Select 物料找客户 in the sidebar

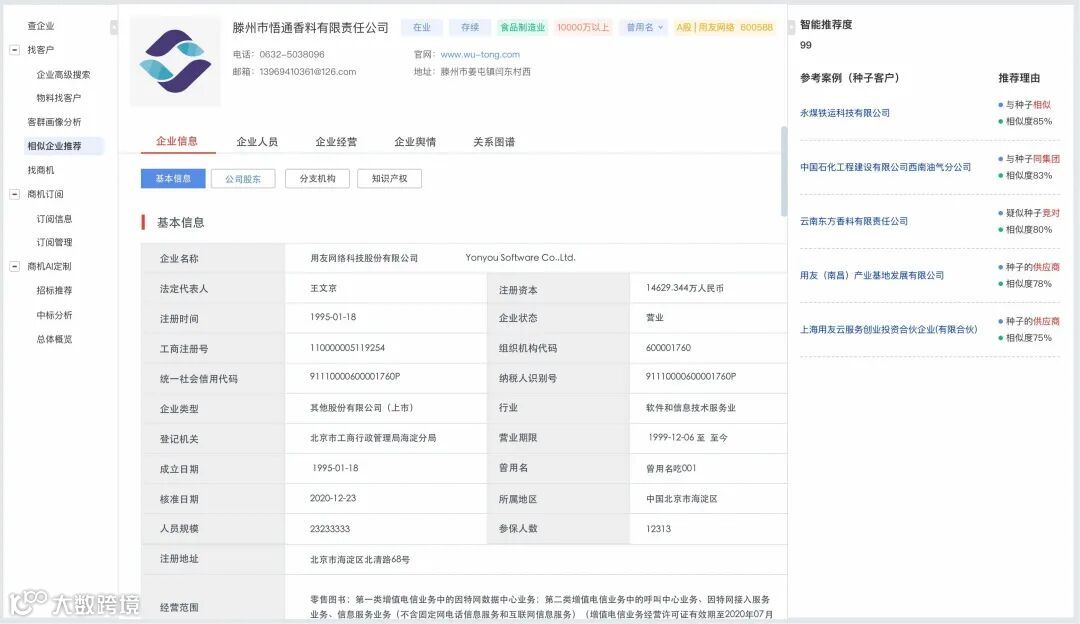tap(59, 98)
